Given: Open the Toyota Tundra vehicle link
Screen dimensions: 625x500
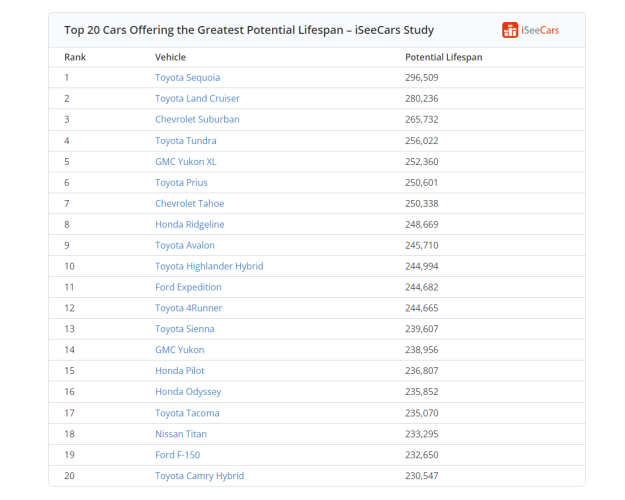Looking at the screenshot, I should pyautogui.click(x=186, y=141).
